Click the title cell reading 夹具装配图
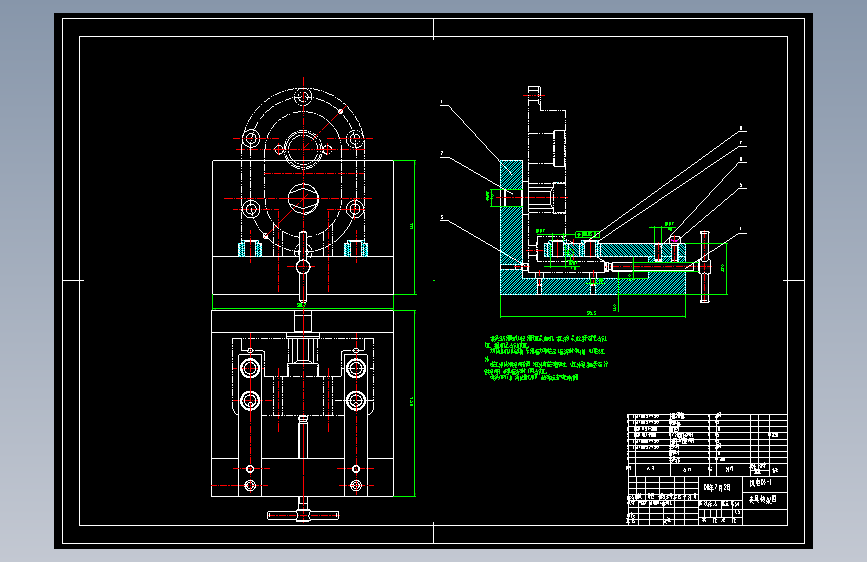 [763, 499]
